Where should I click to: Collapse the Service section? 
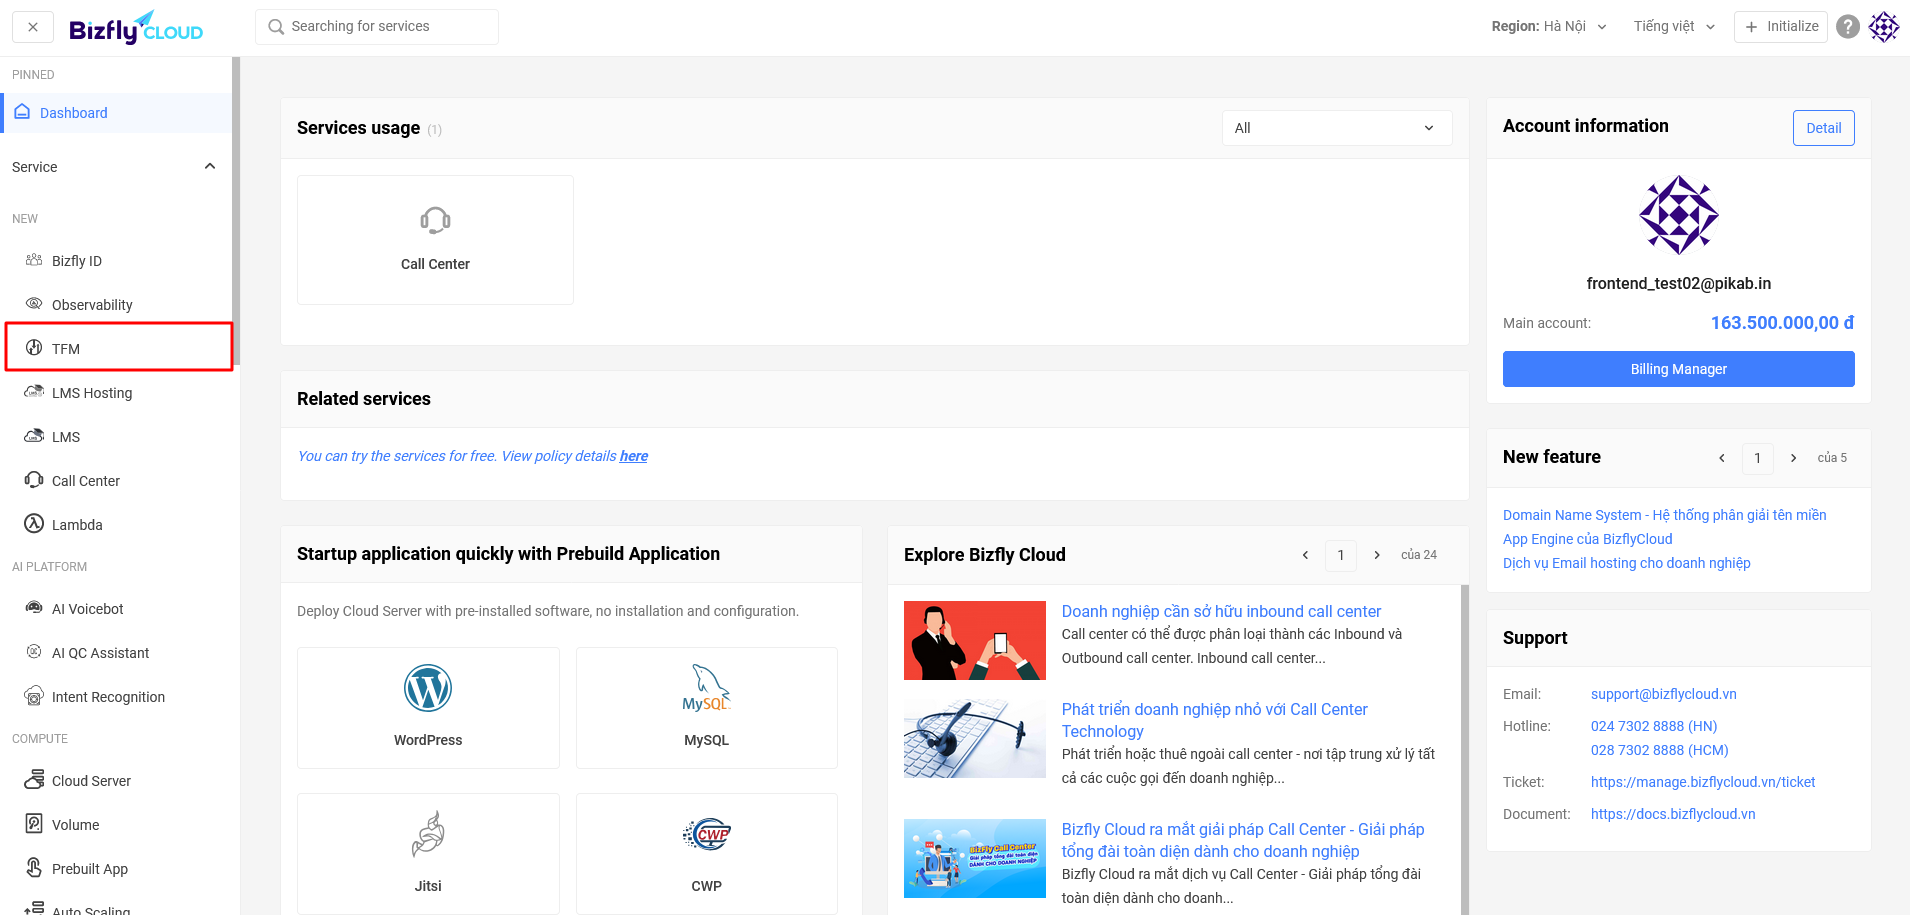(210, 166)
